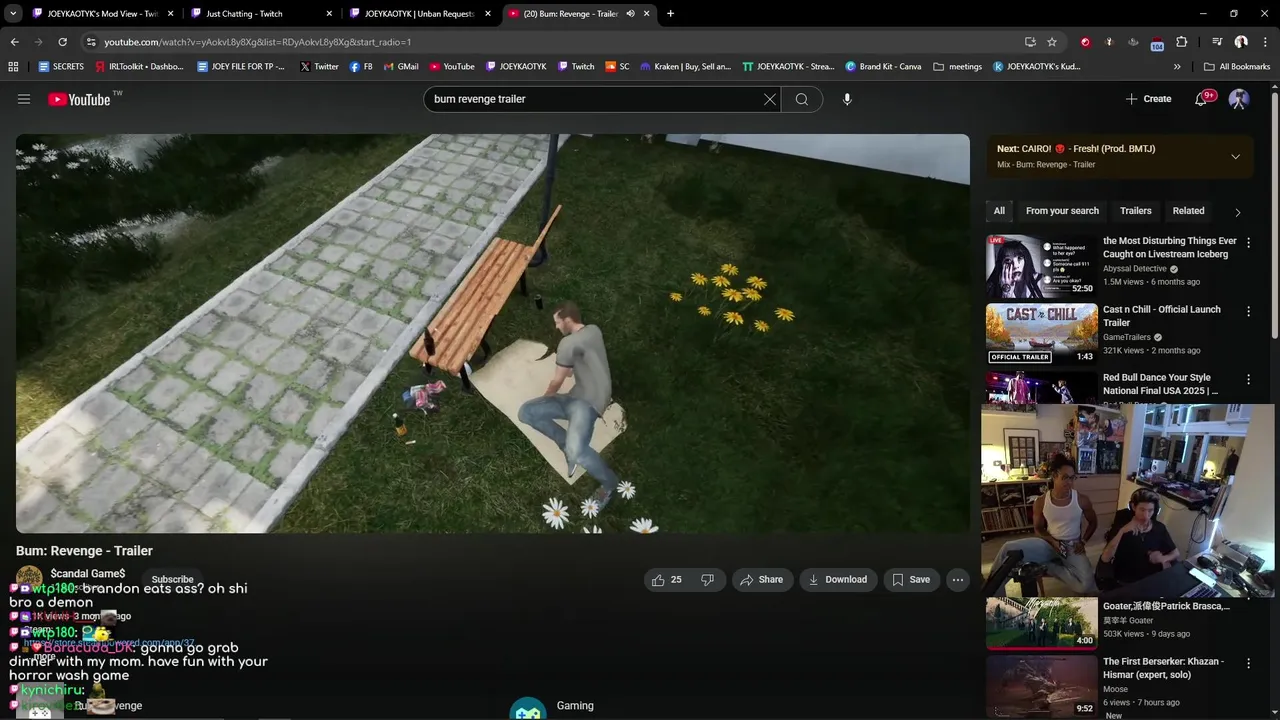Open the Most Disturbing Things video thumbnail
The image size is (1280, 720).
click(1041, 266)
